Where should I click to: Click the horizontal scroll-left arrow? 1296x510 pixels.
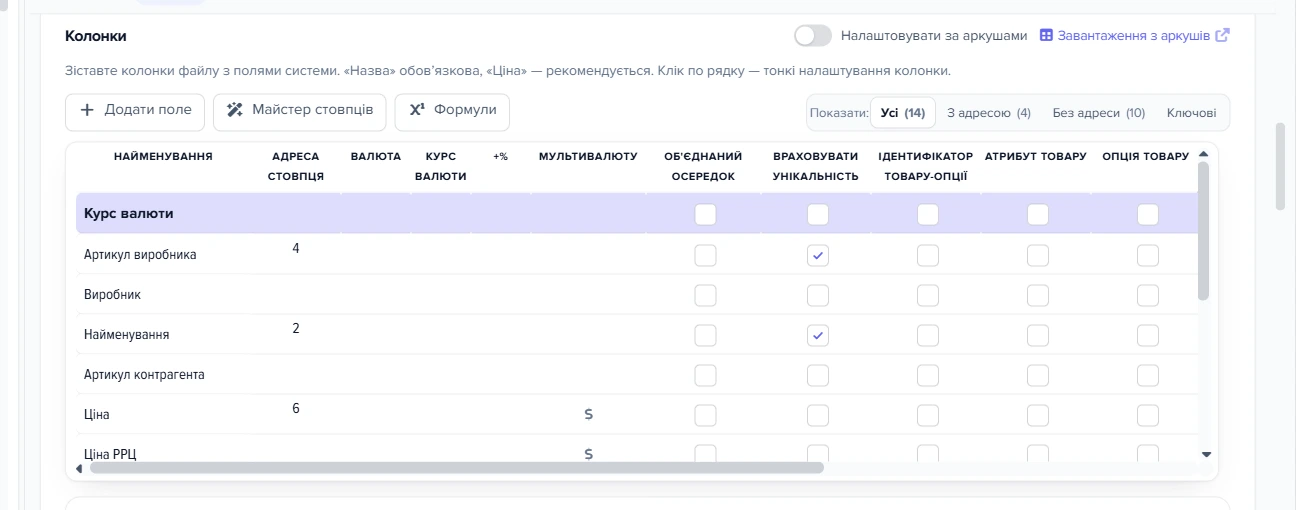point(80,467)
